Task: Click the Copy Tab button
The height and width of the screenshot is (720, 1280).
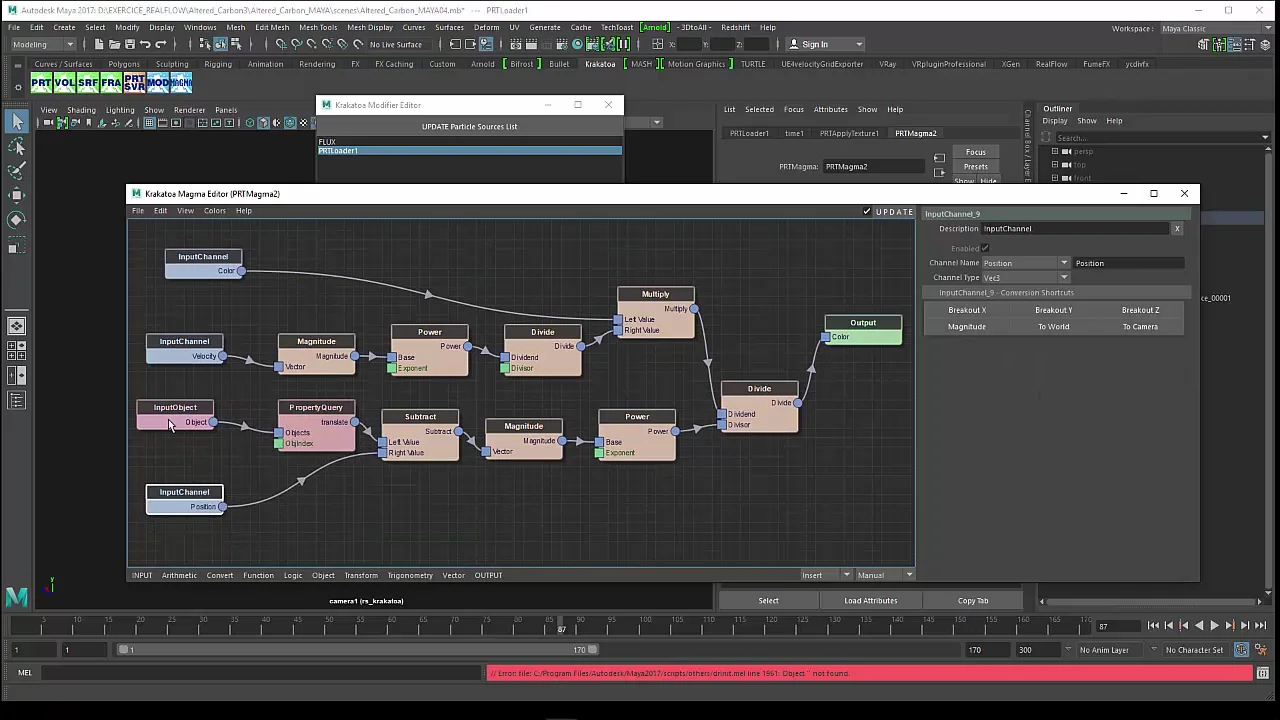Action: (973, 601)
